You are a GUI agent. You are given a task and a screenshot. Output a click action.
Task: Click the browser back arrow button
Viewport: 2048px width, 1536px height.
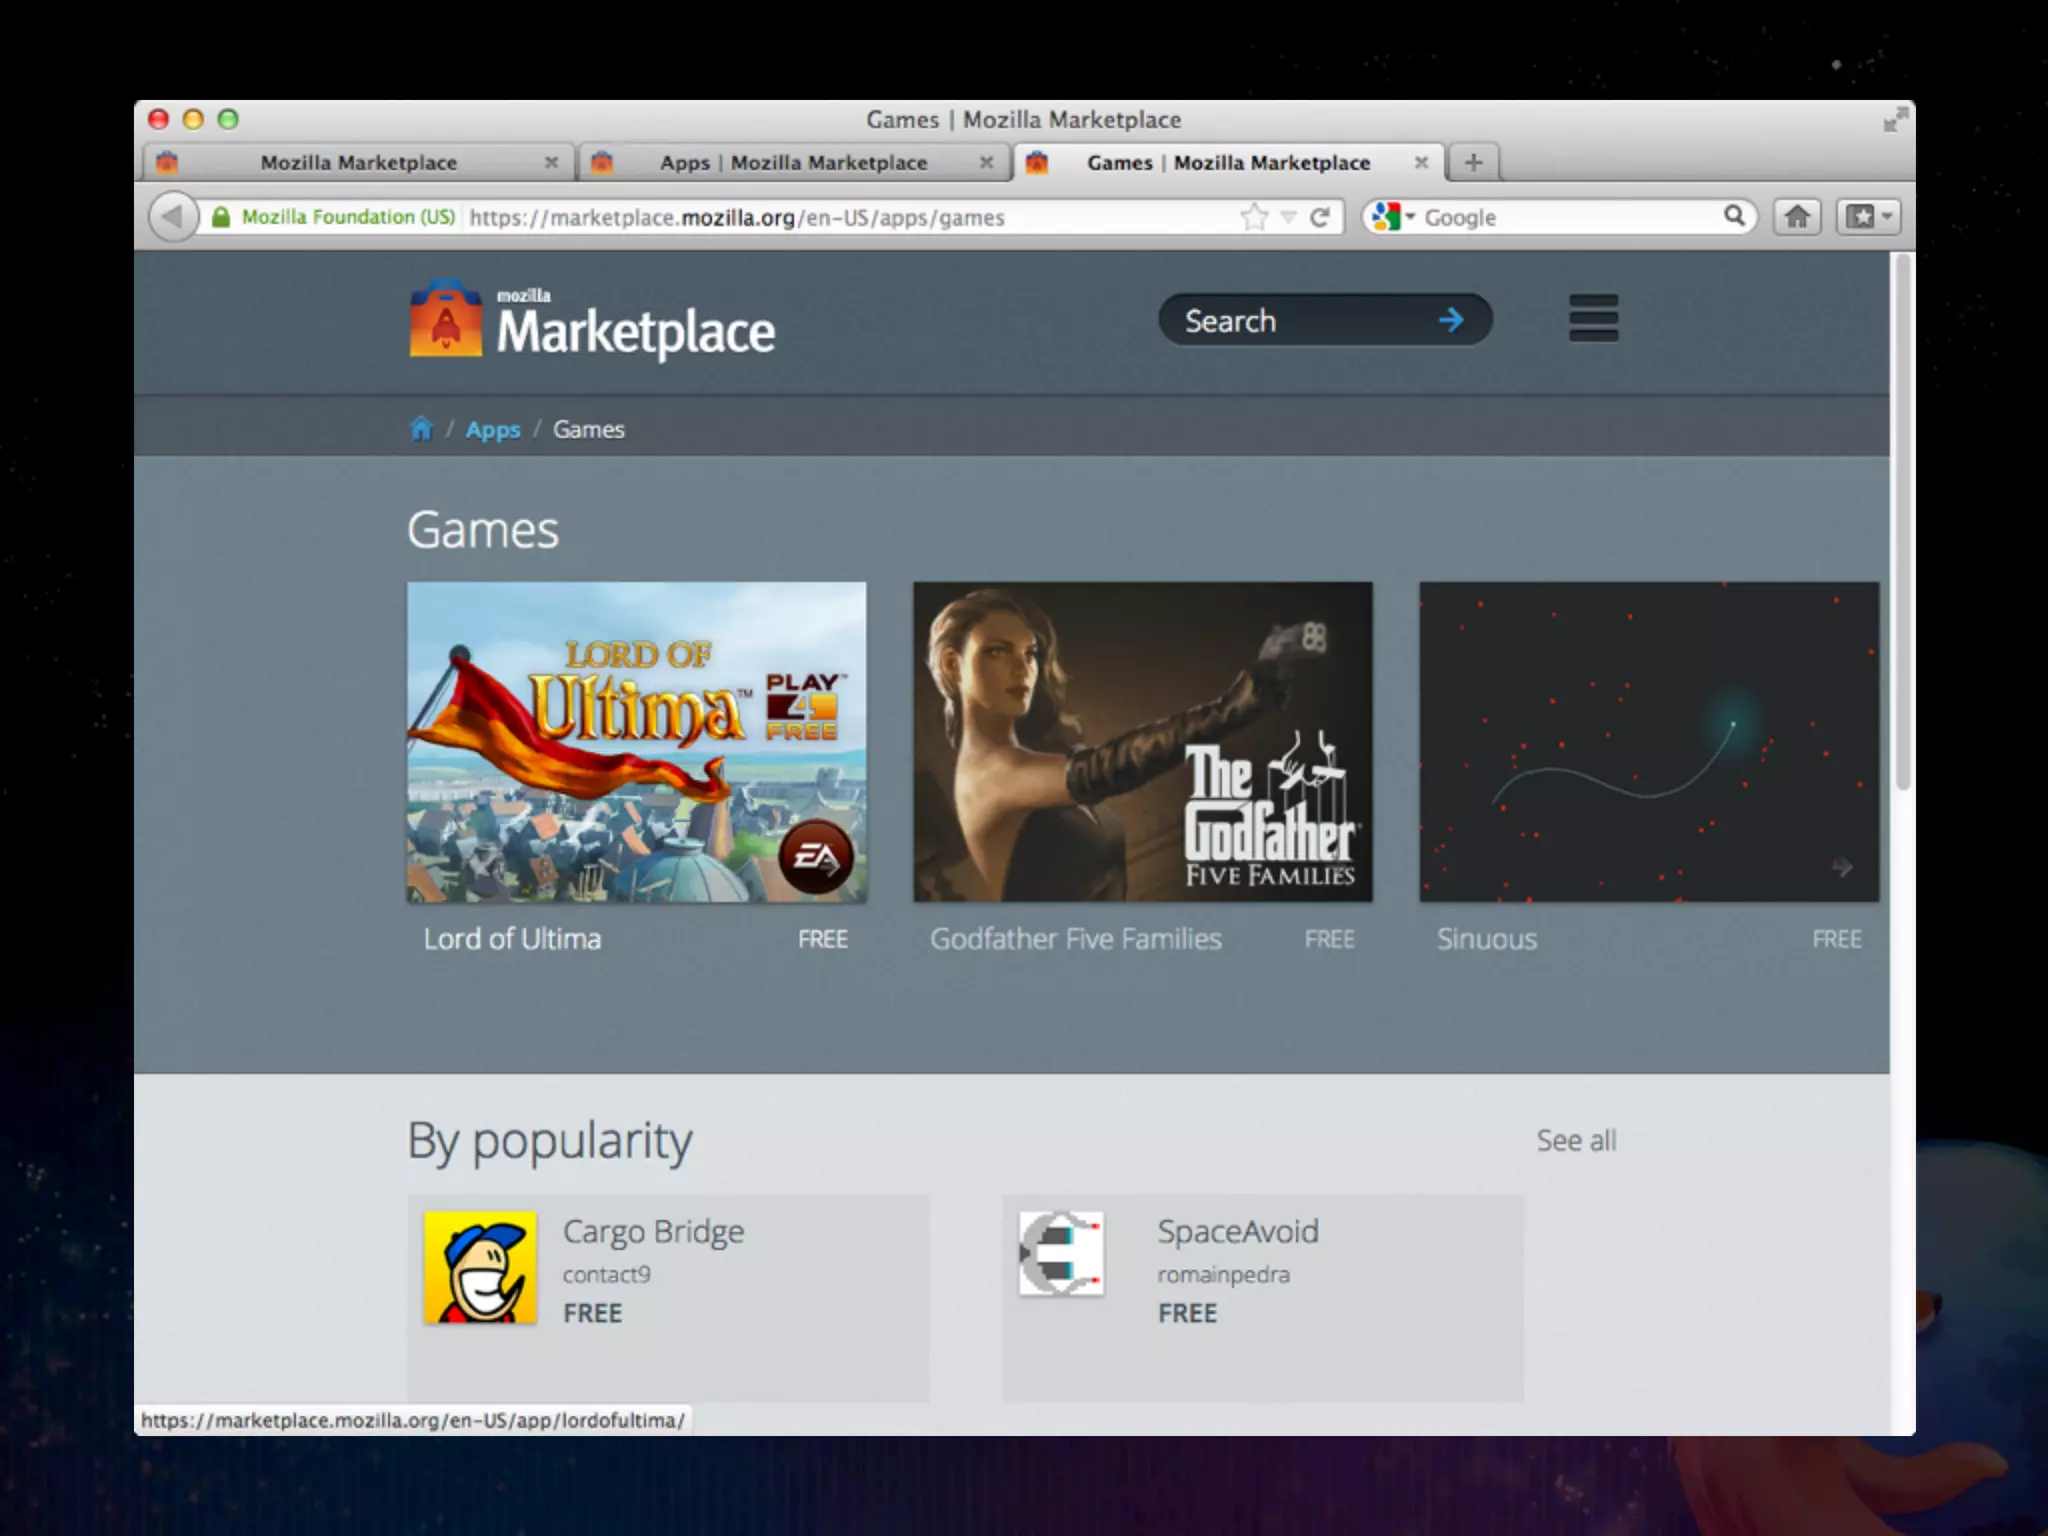(172, 217)
